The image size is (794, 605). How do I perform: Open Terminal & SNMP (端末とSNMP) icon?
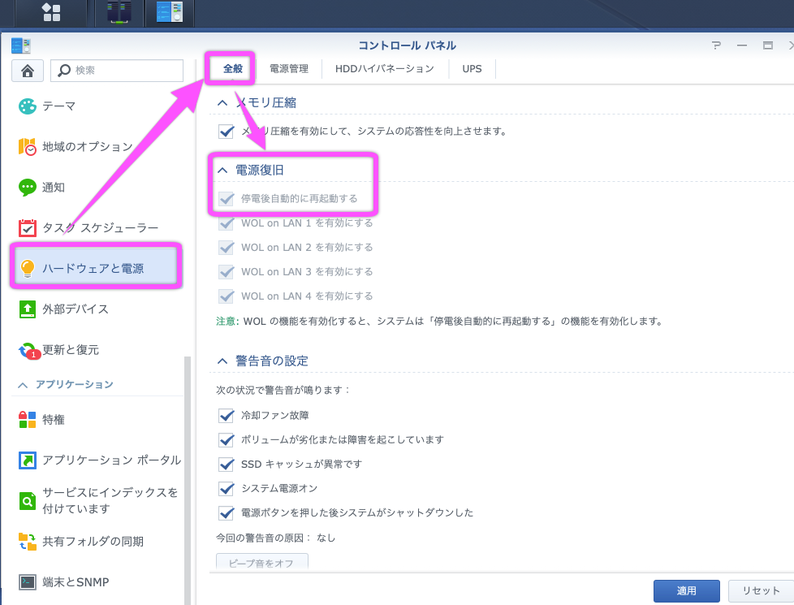(27, 582)
